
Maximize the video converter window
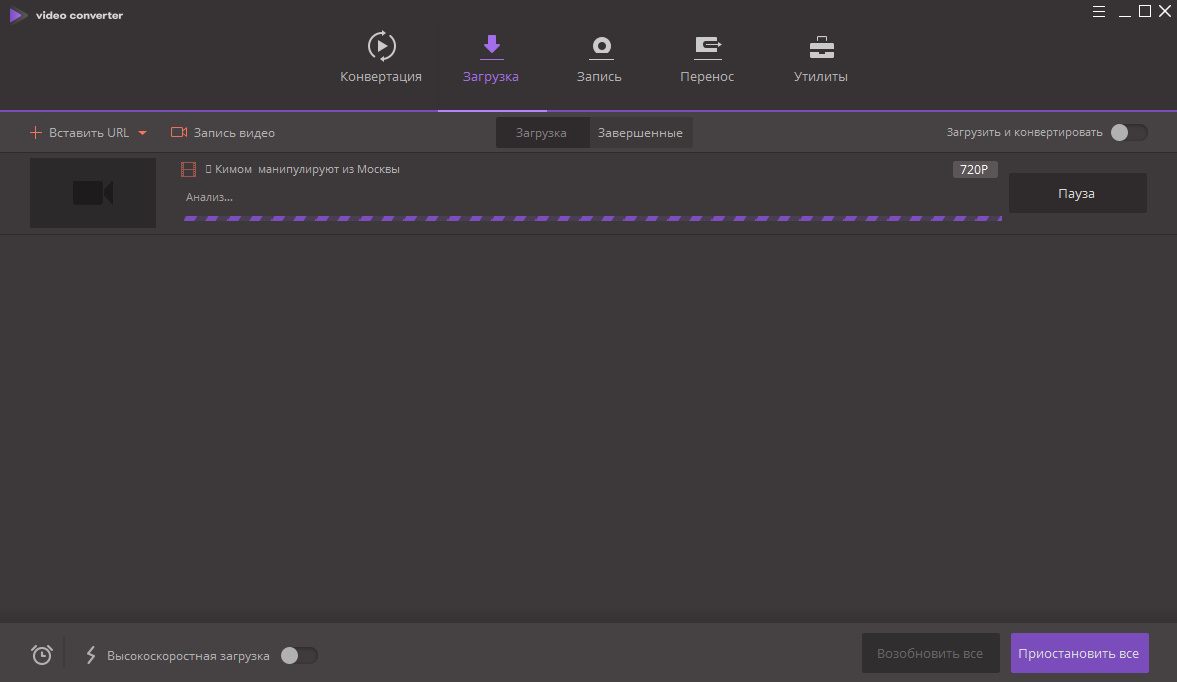click(1145, 11)
